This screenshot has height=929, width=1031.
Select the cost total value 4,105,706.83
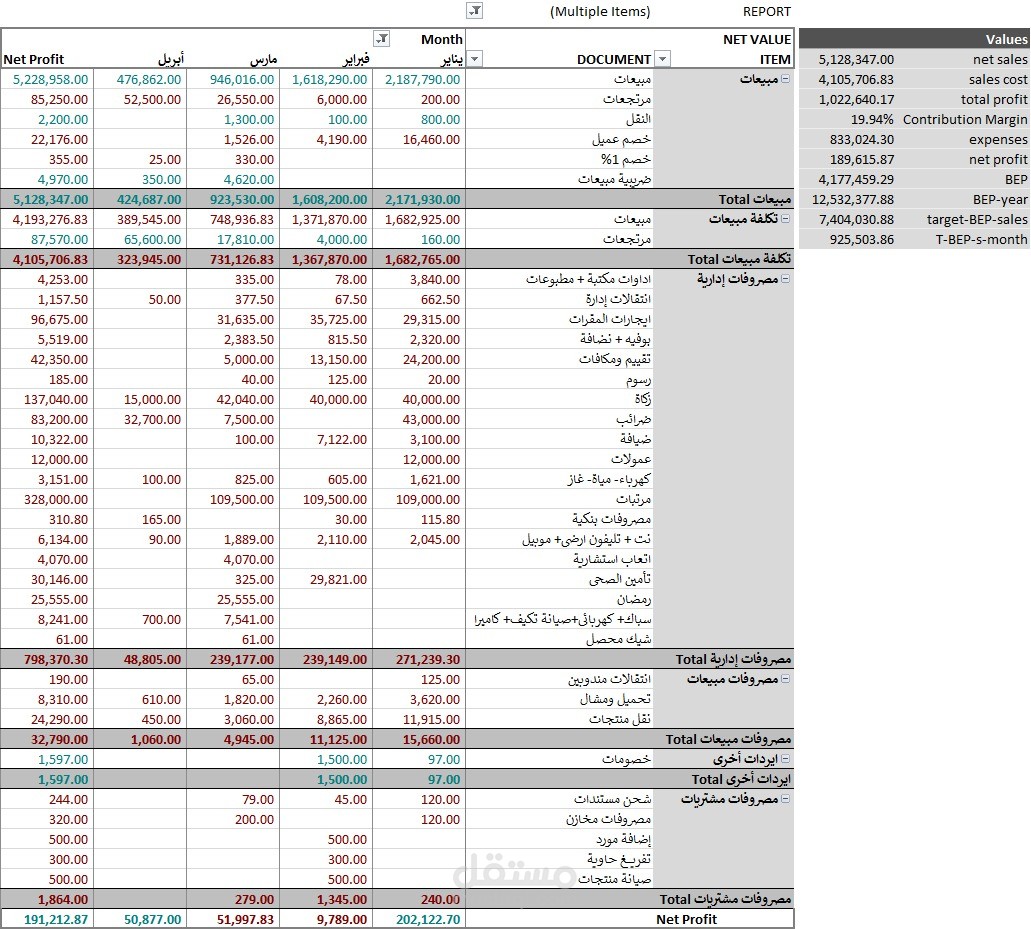tap(50, 259)
